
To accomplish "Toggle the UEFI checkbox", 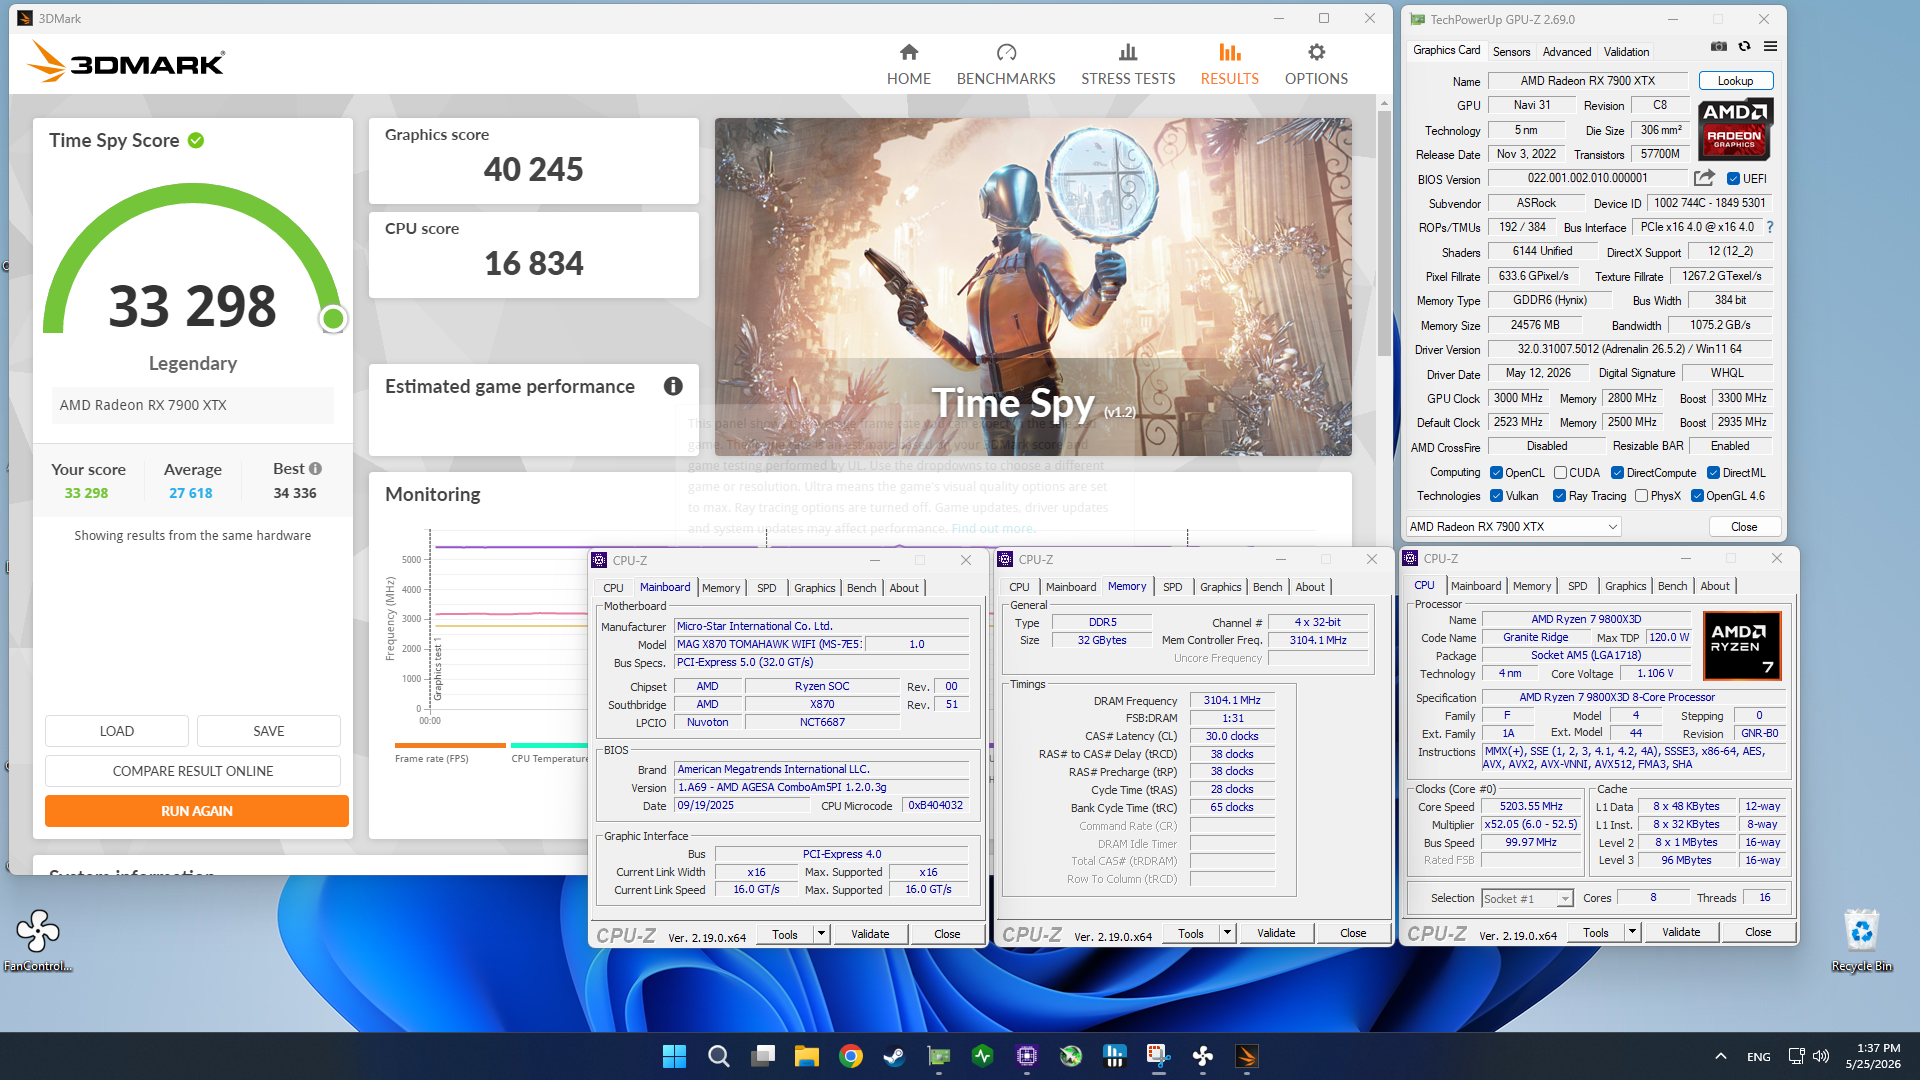I will point(1733,179).
